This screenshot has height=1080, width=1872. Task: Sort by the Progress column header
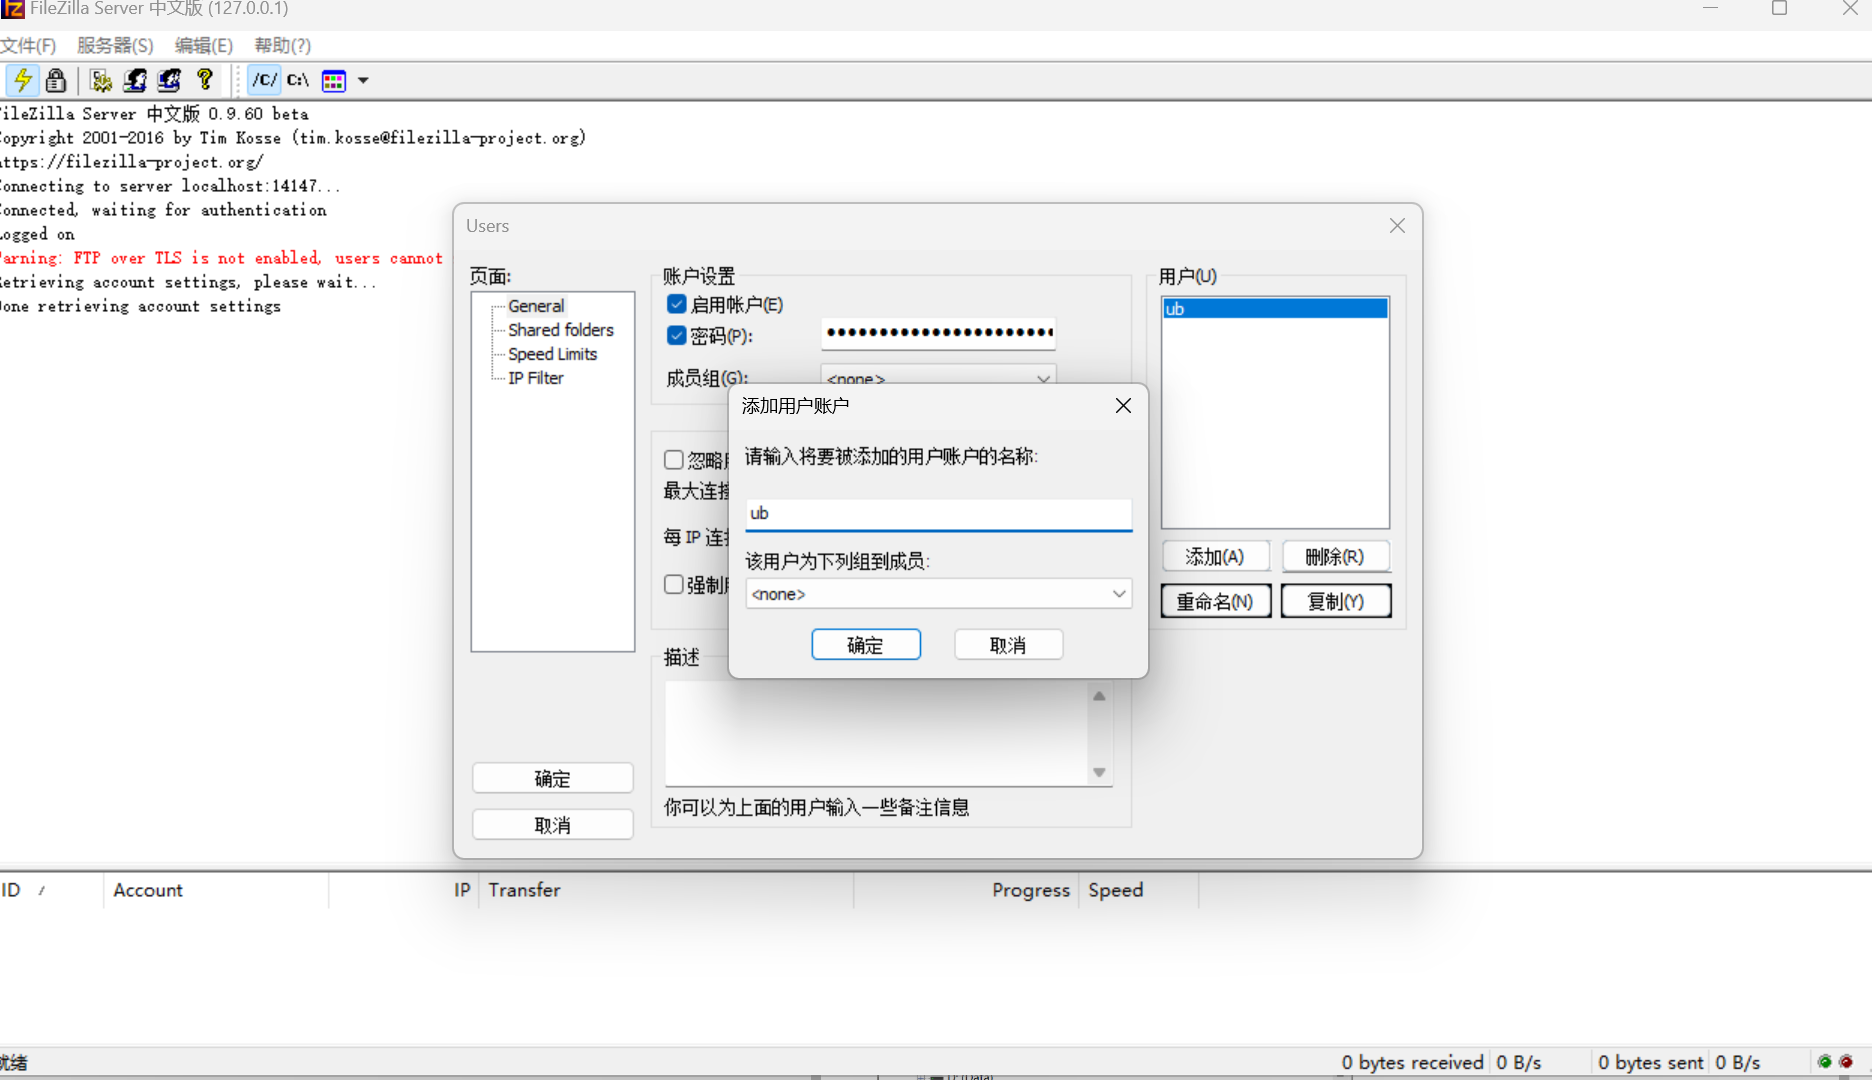[x=967, y=890]
